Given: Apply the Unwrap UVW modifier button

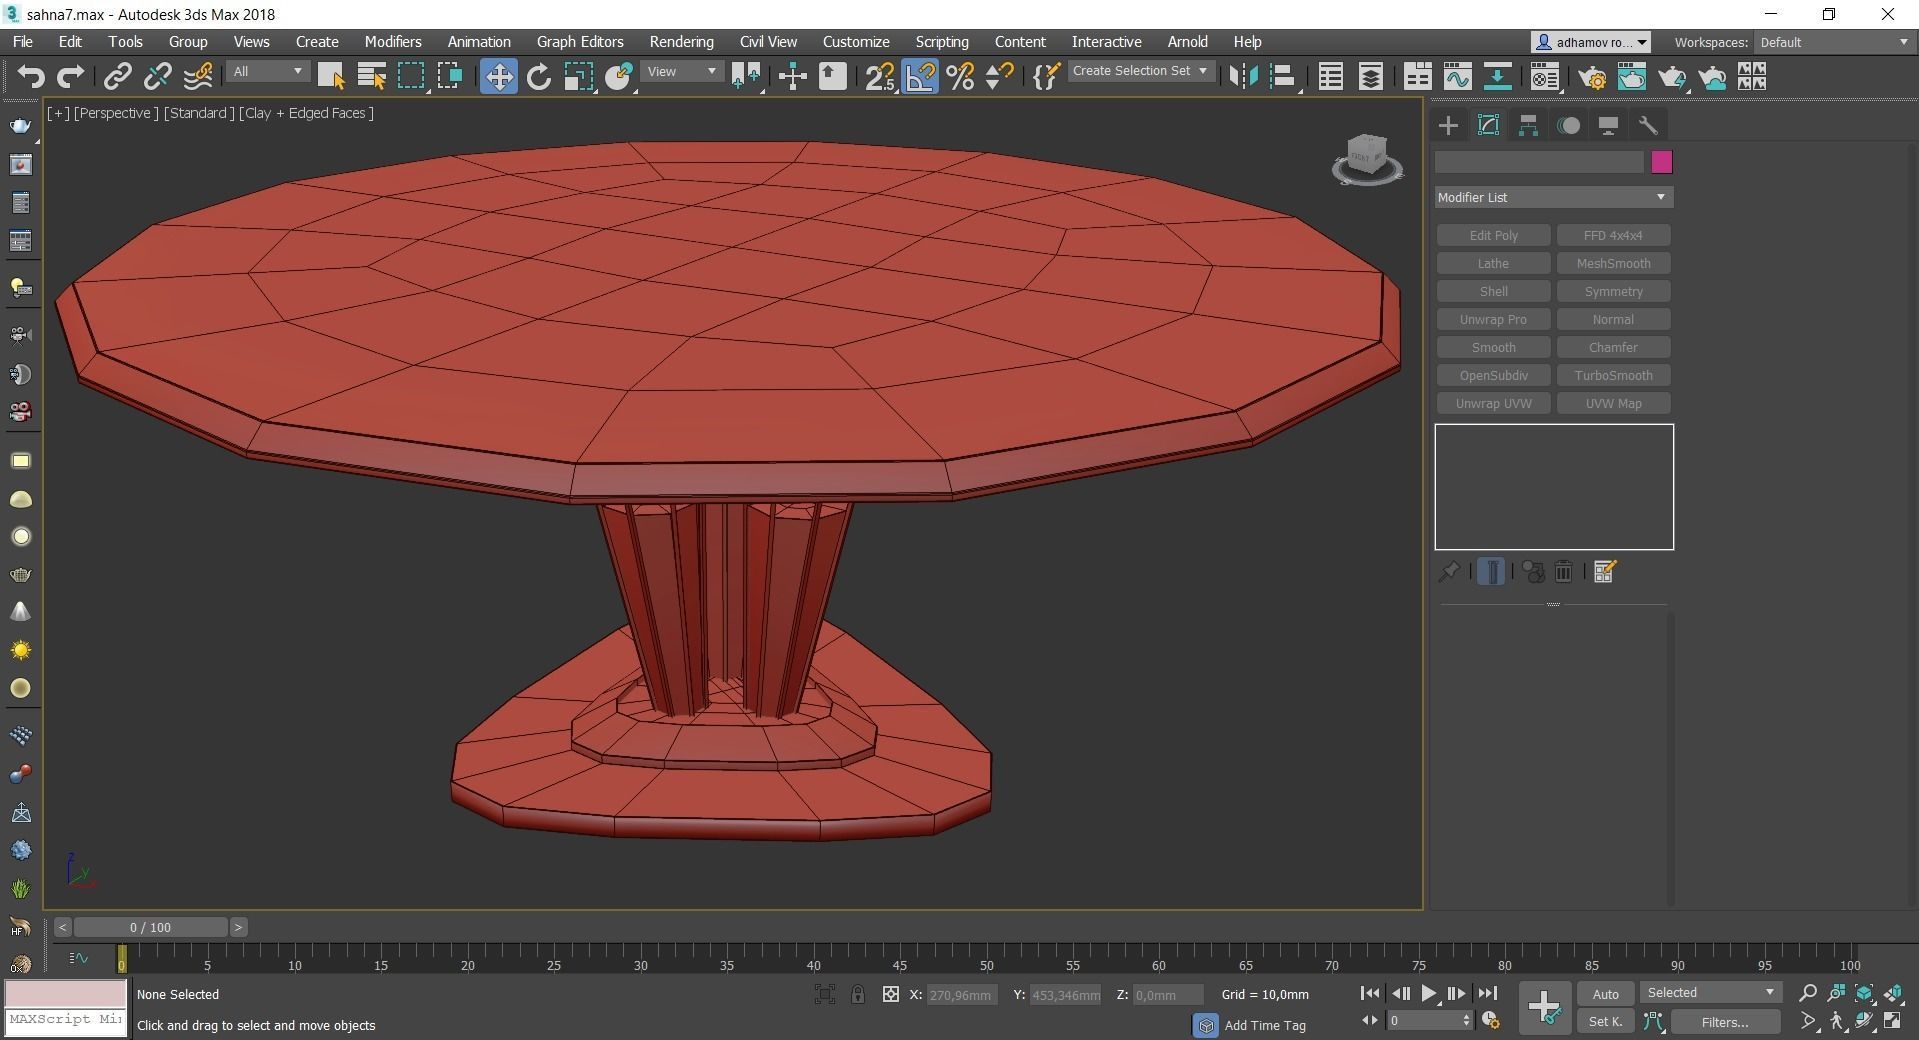Looking at the screenshot, I should [x=1493, y=403].
